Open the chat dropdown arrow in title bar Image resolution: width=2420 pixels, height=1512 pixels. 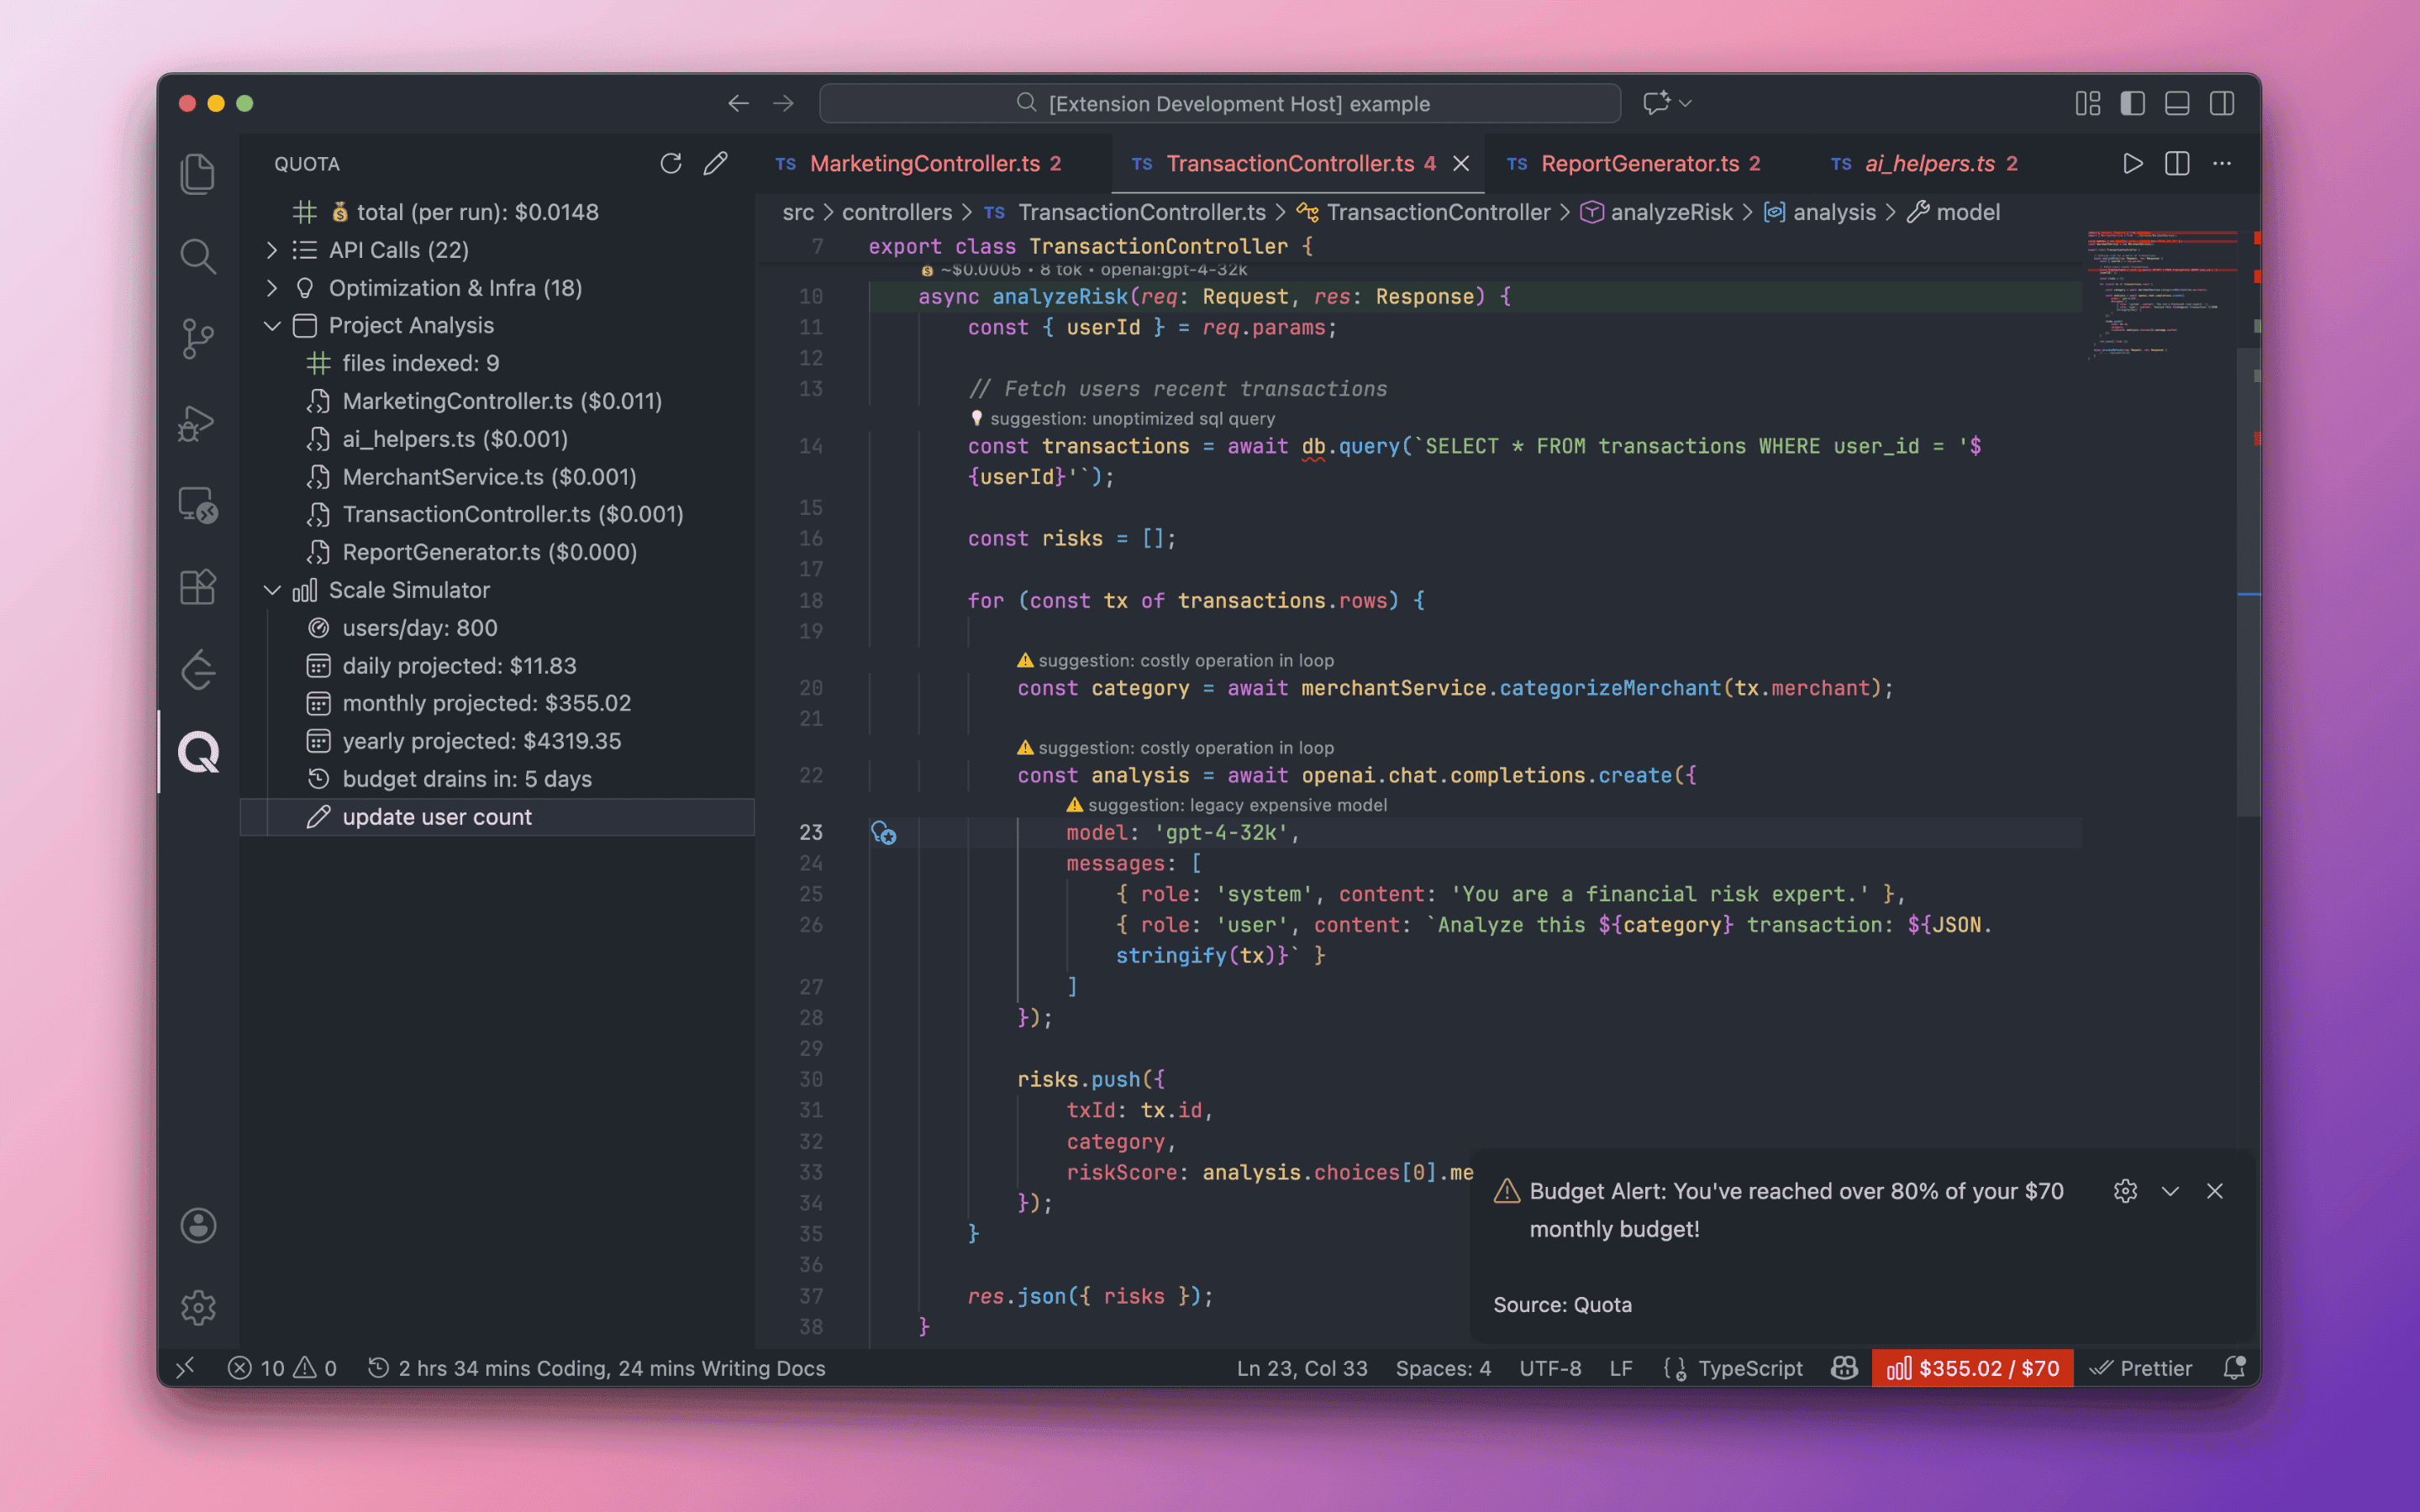(1686, 103)
